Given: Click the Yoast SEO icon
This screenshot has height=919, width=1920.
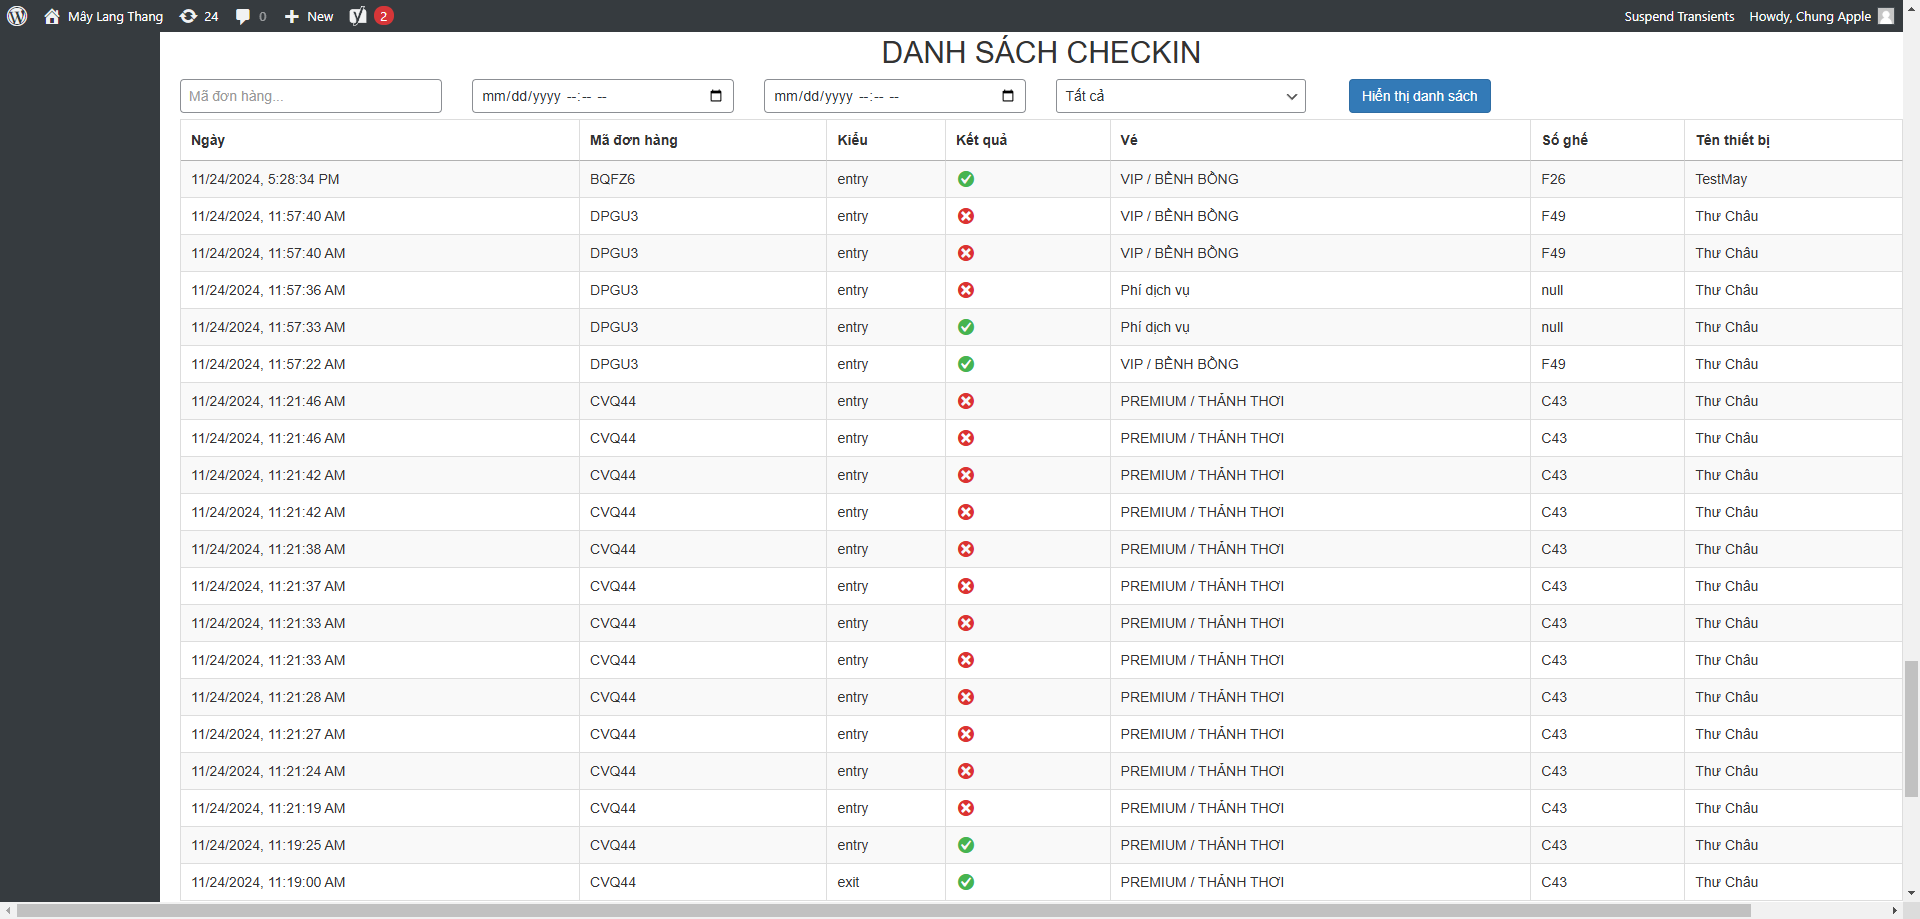Looking at the screenshot, I should pyautogui.click(x=358, y=16).
